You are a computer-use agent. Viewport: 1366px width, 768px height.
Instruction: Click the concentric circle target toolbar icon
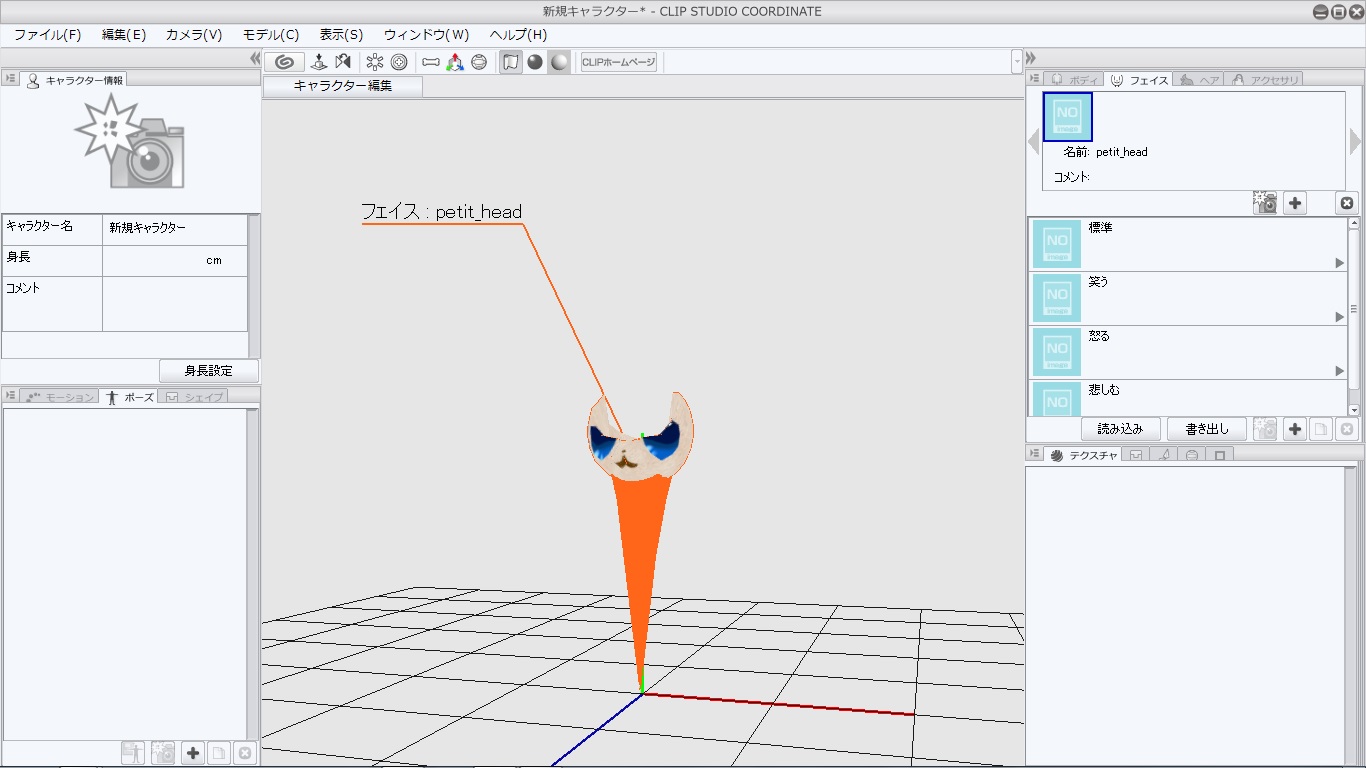(399, 62)
